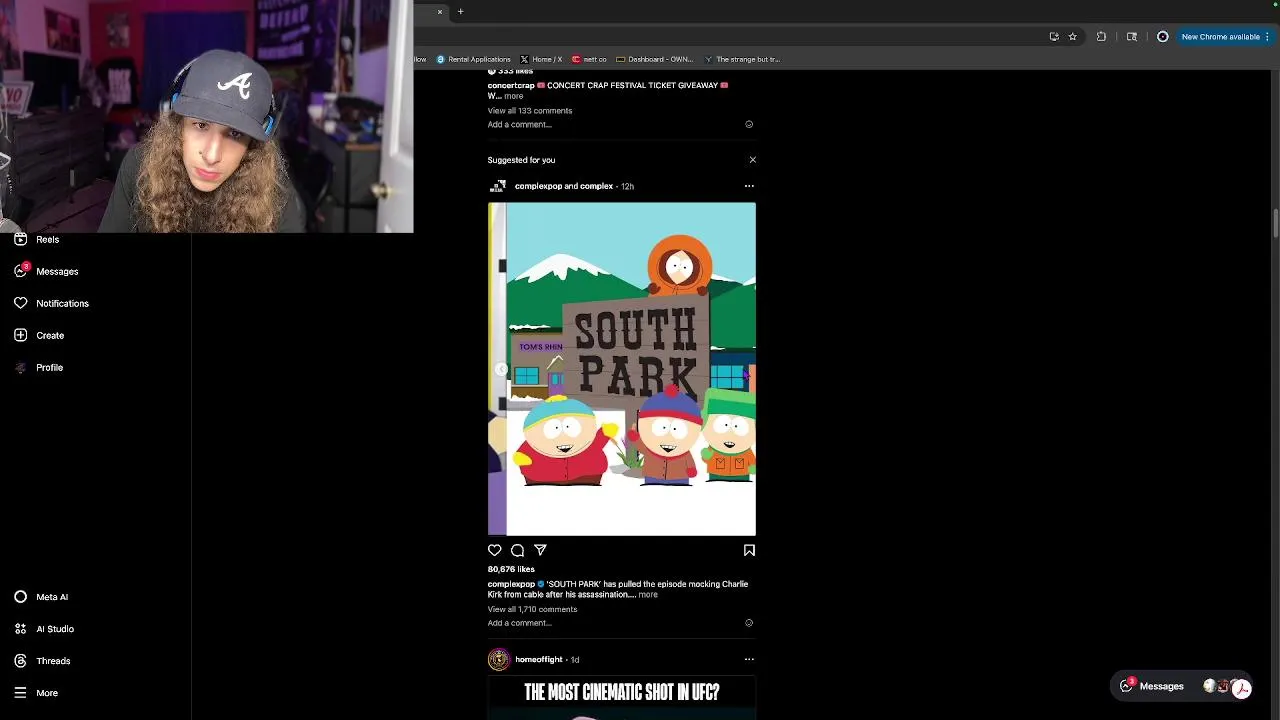
Task: Go to Profile in sidebar
Action: point(39,367)
